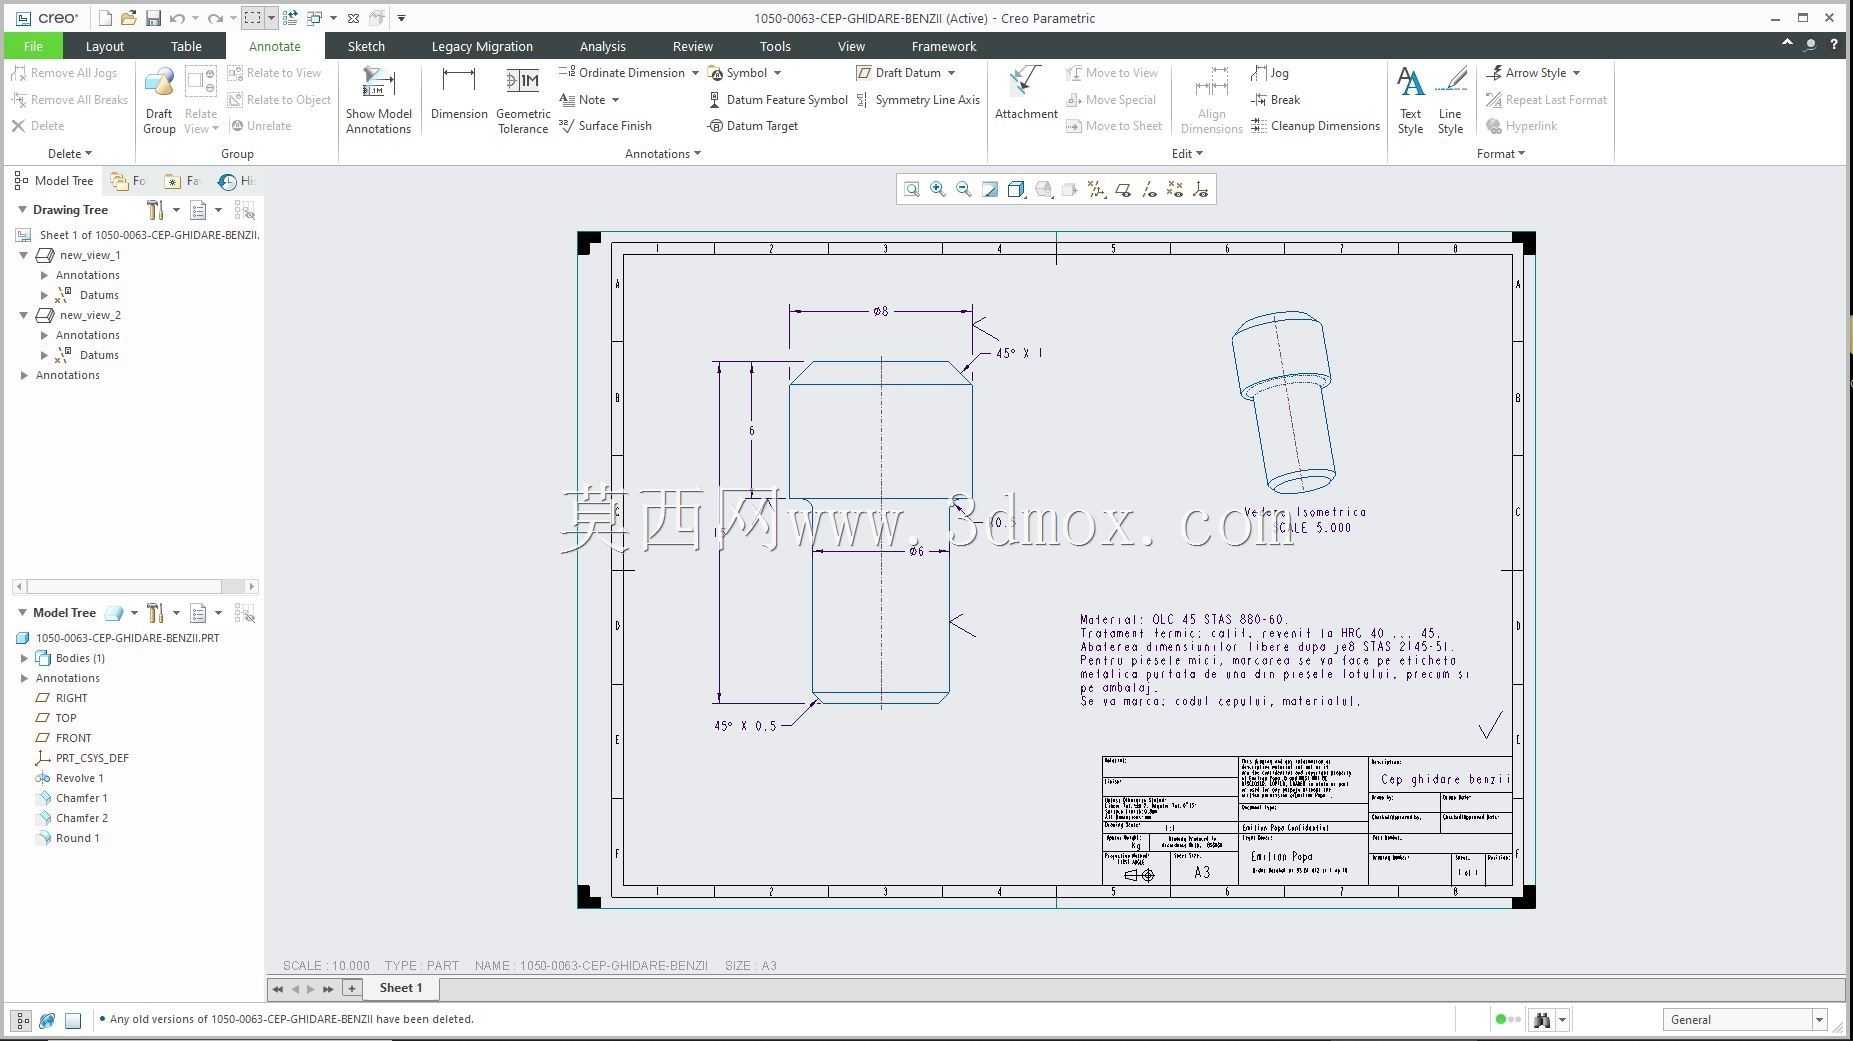Click the add new sheet plus button
Screen dimensions: 1853x1041
click(x=352, y=988)
